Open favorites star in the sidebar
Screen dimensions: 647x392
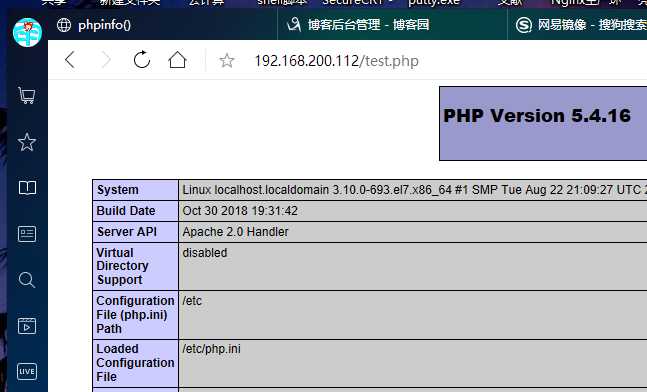click(x=27, y=142)
